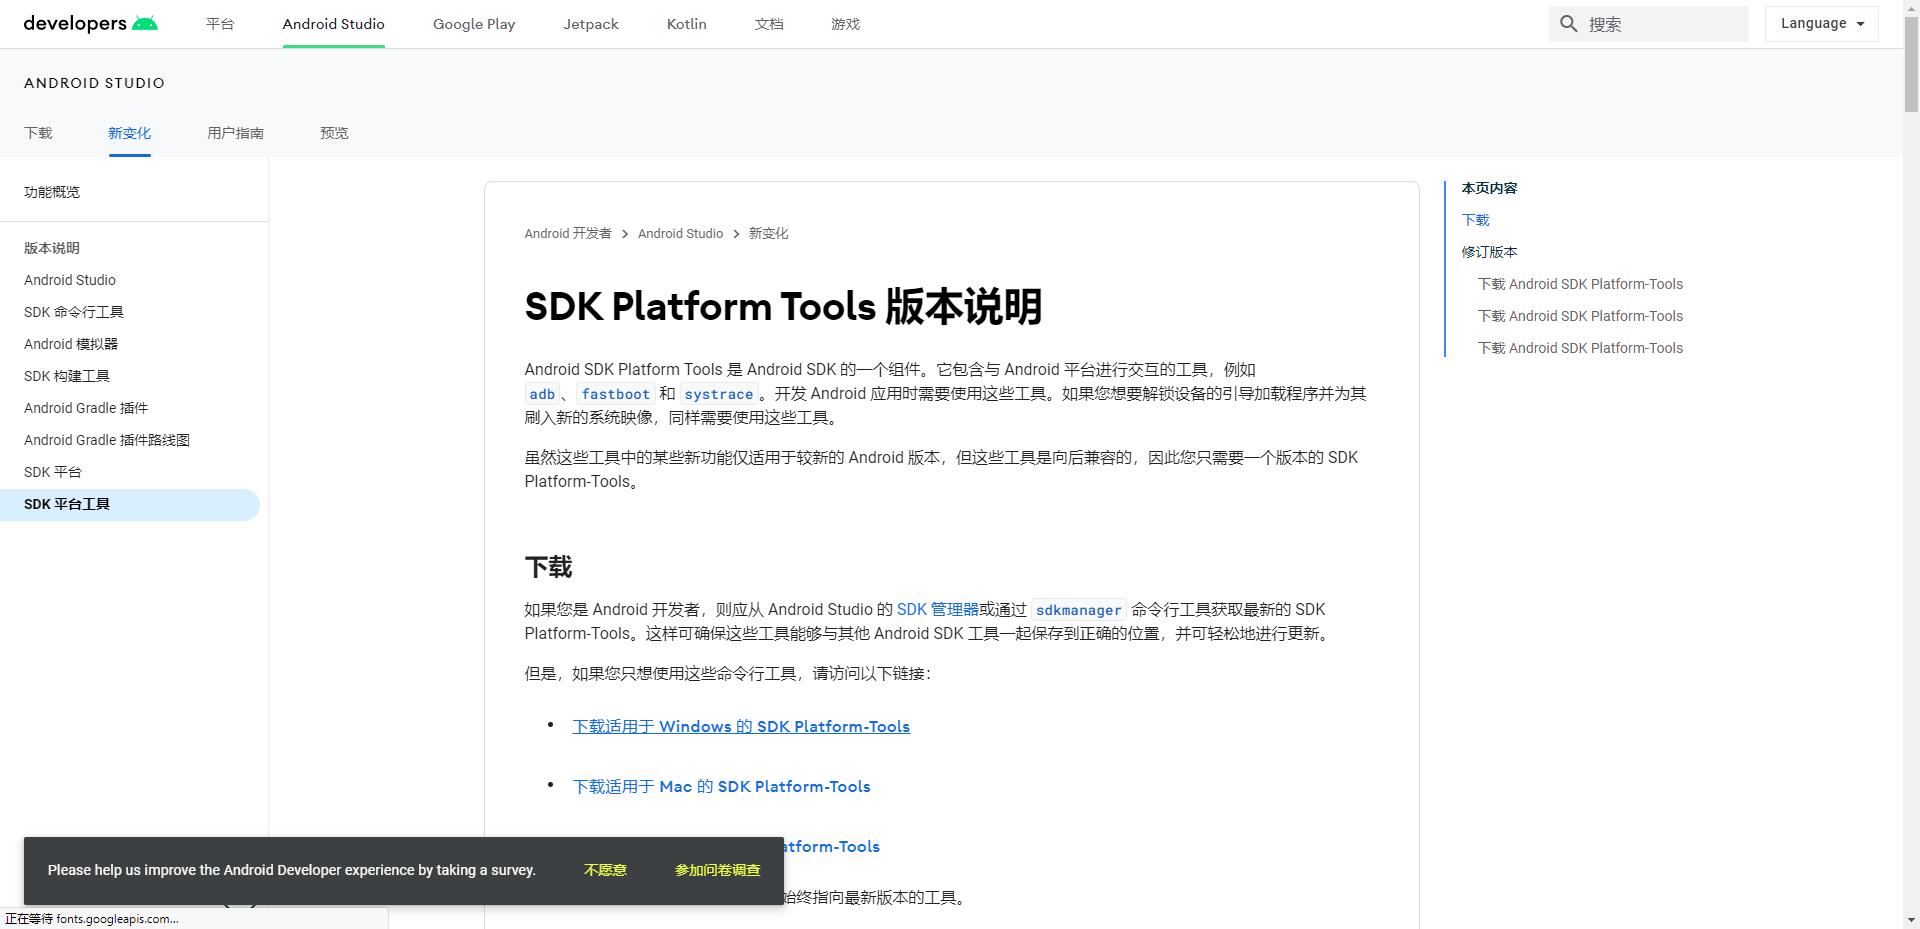This screenshot has height=929, width=1920.
Task: Open Android Studio sidebar entry
Action: (x=70, y=280)
